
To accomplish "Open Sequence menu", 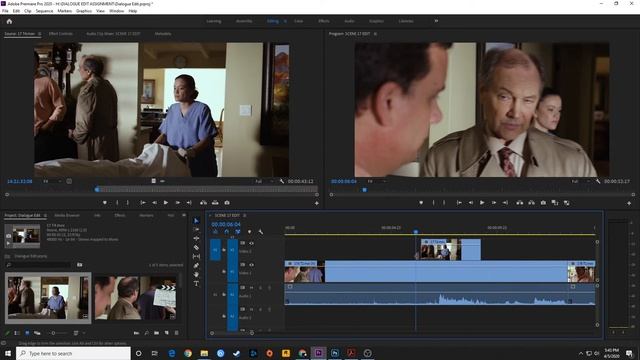I will point(44,11).
